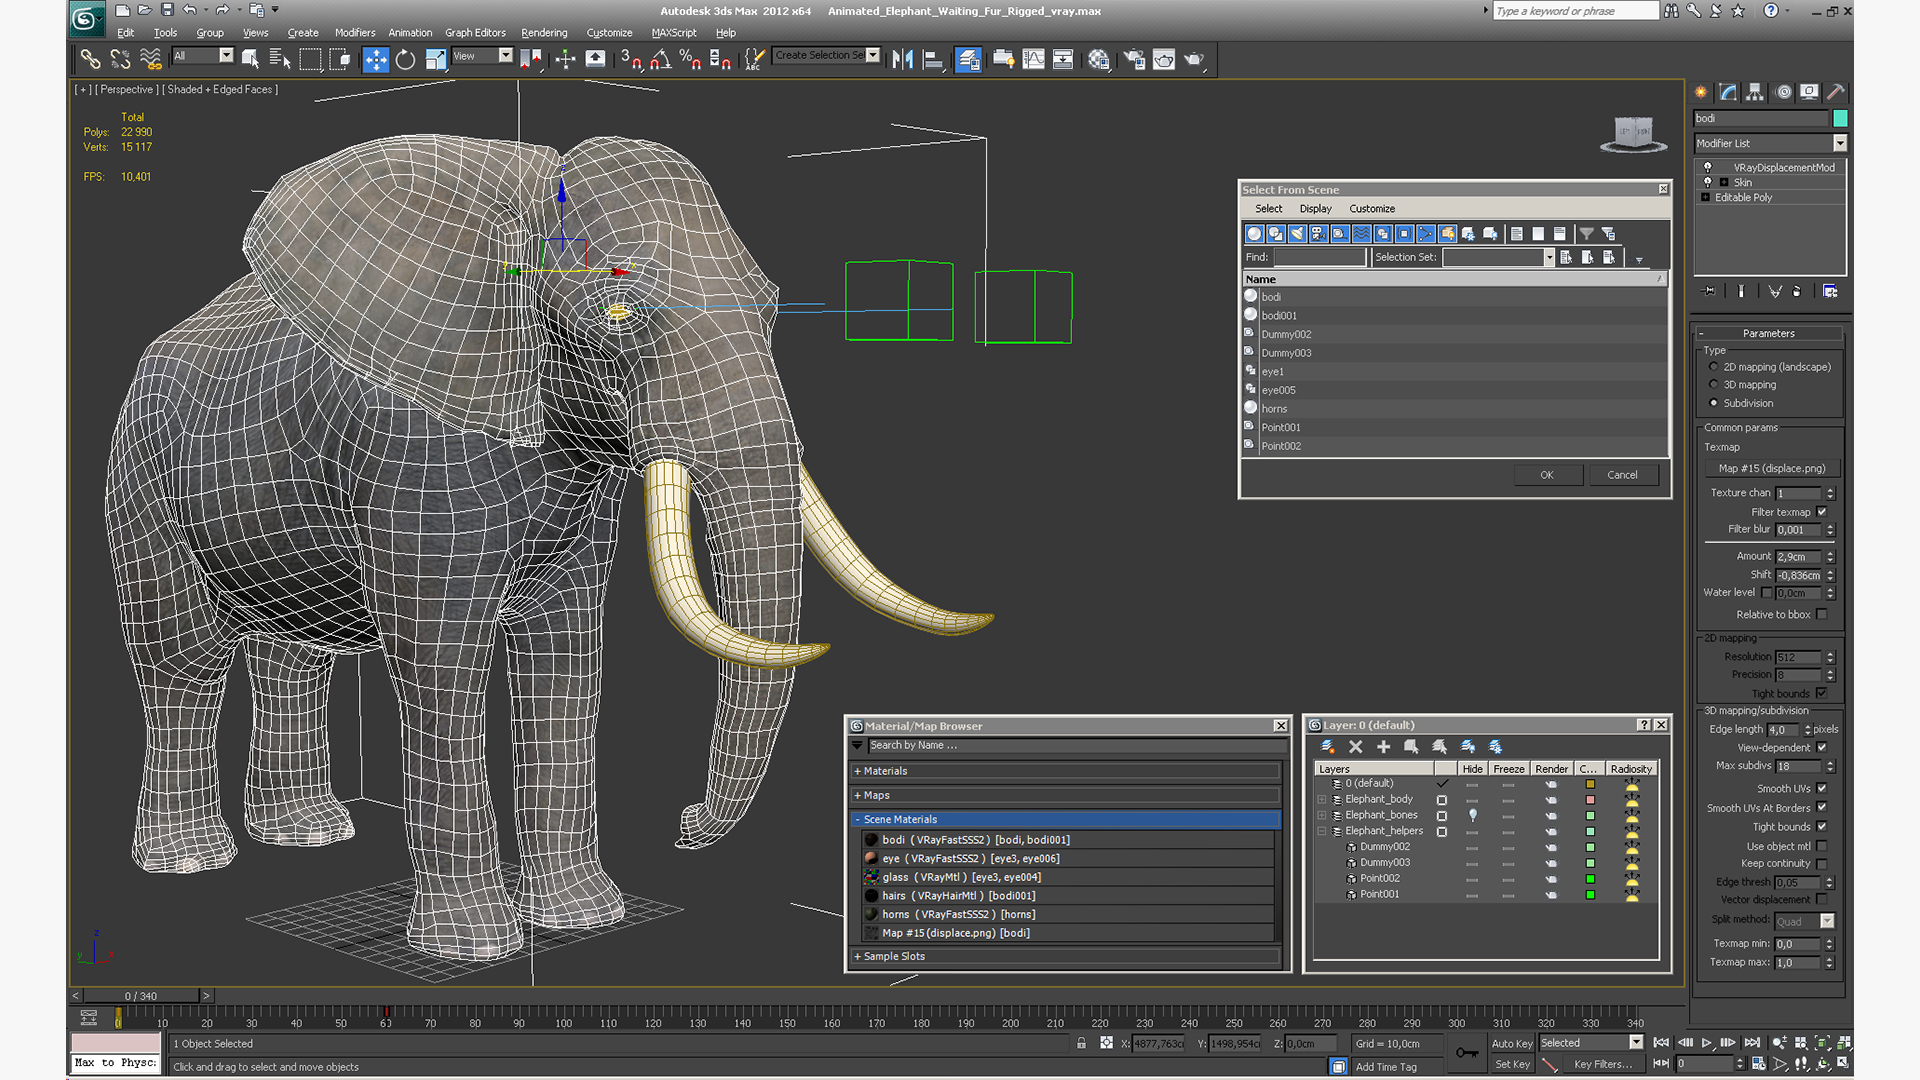The height and width of the screenshot is (1080, 1920).
Task: Toggle Display Lights filter in Select From Scene
Action: [x=1297, y=233]
